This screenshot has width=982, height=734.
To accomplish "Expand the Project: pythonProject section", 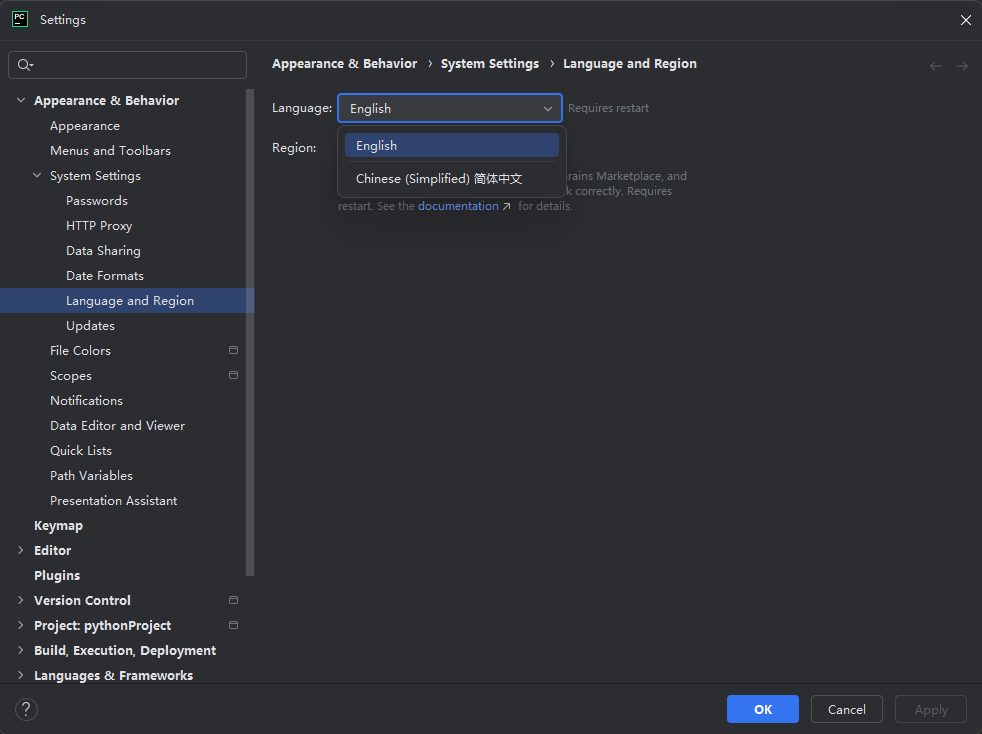I will [21, 625].
